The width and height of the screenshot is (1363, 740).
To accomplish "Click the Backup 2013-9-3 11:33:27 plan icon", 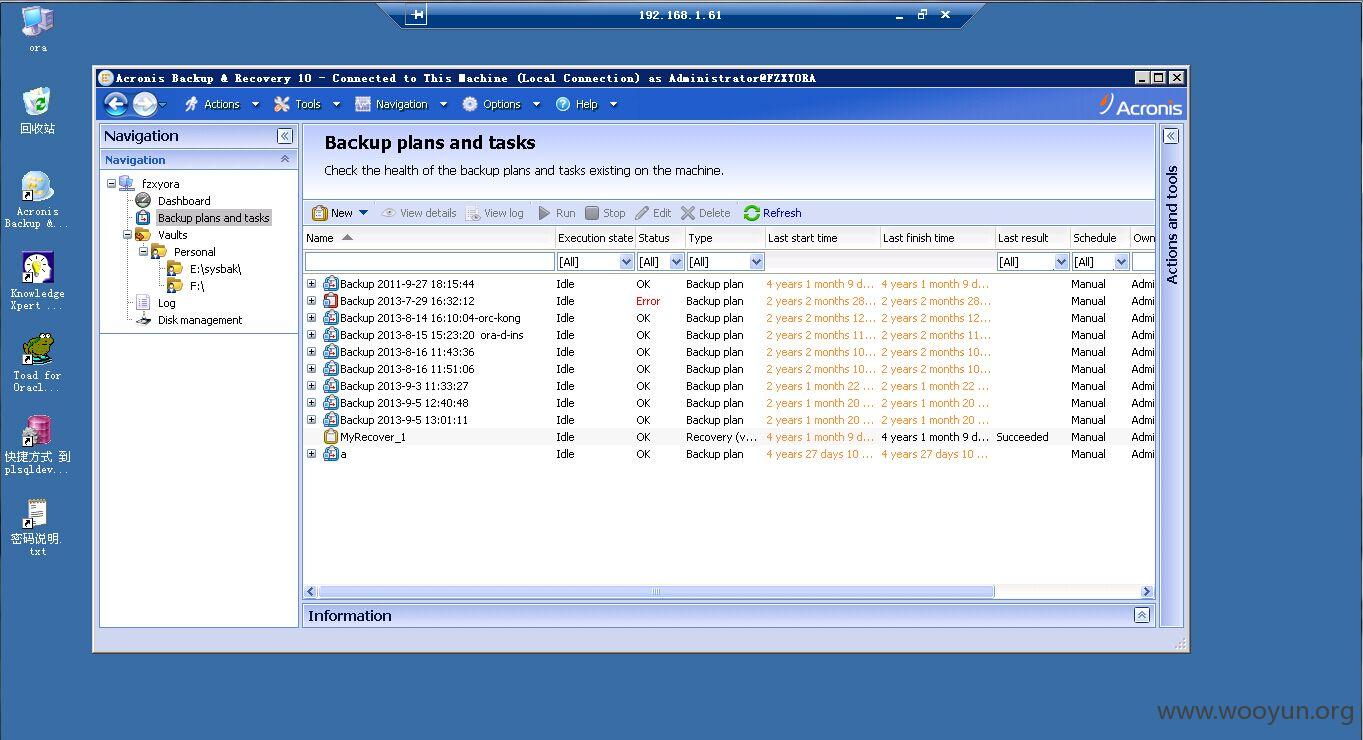I will tap(331, 386).
